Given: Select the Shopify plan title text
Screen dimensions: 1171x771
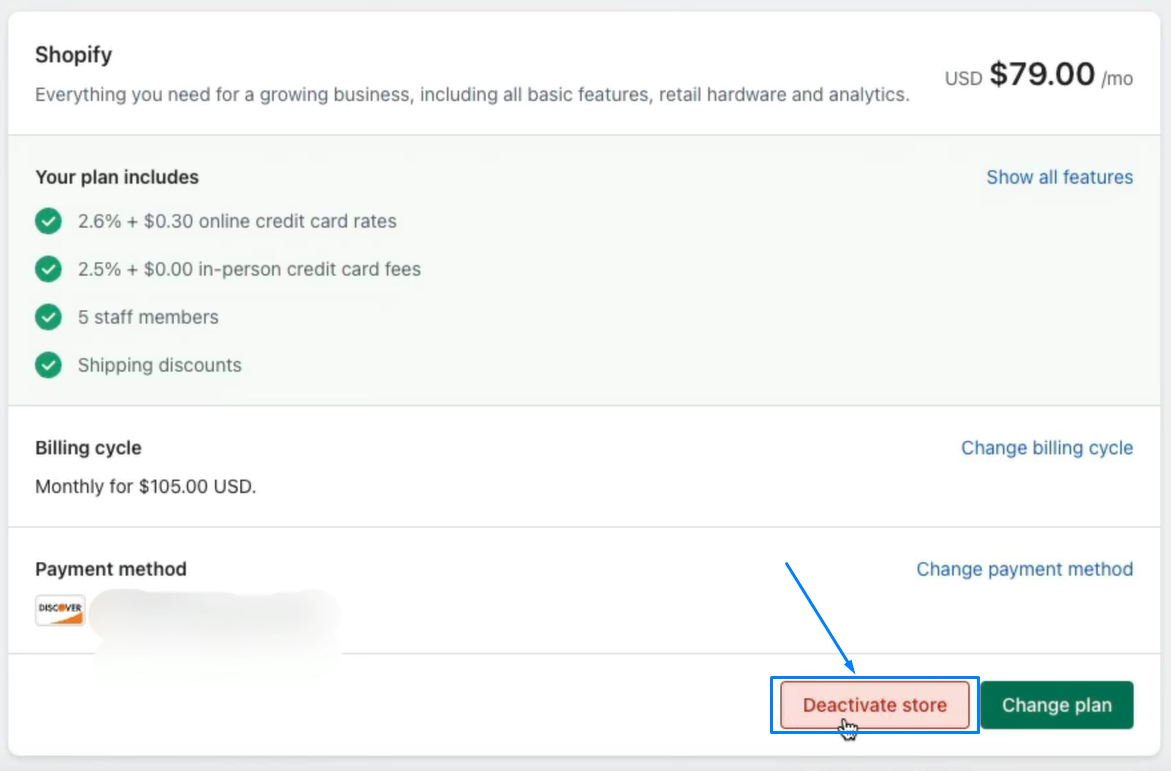Looking at the screenshot, I should tap(73, 55).
